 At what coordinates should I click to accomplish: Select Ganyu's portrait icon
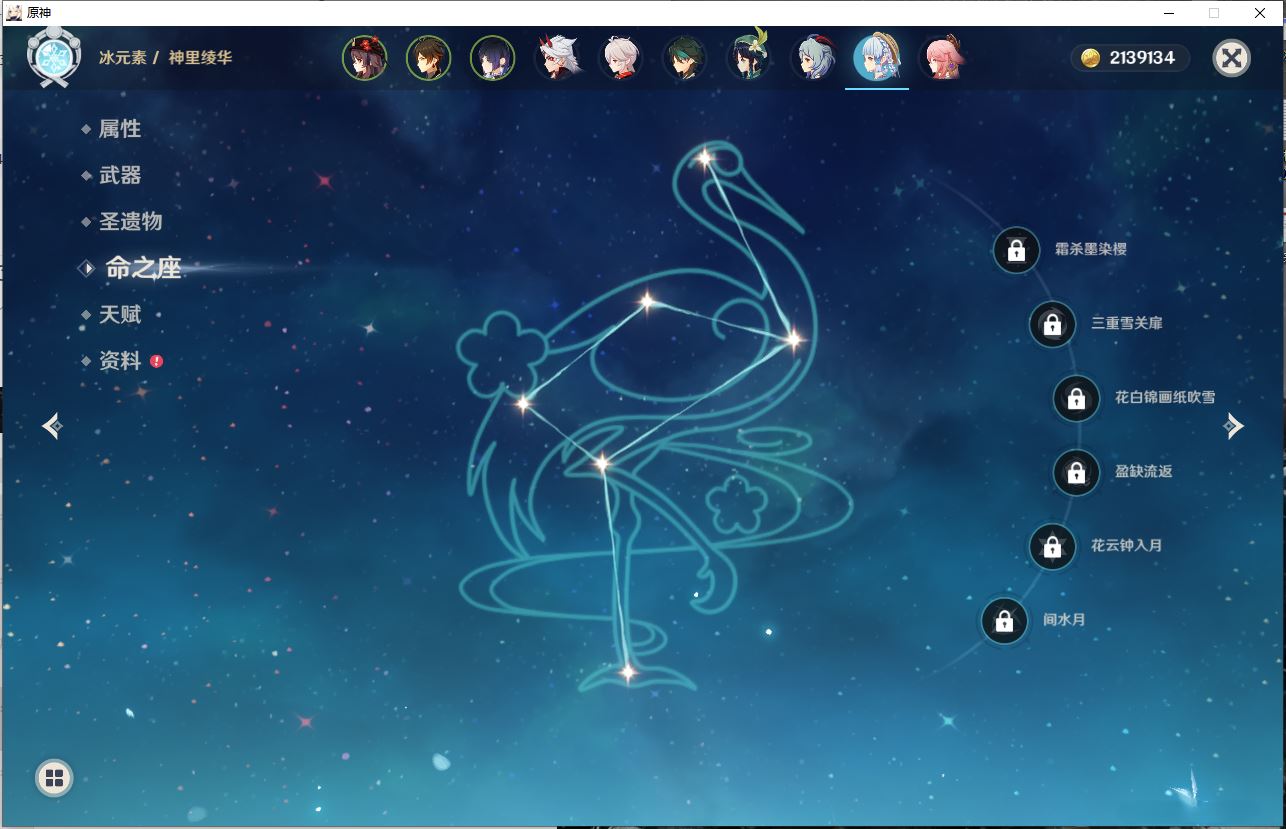pyautogui.click(x=813, y=59)
